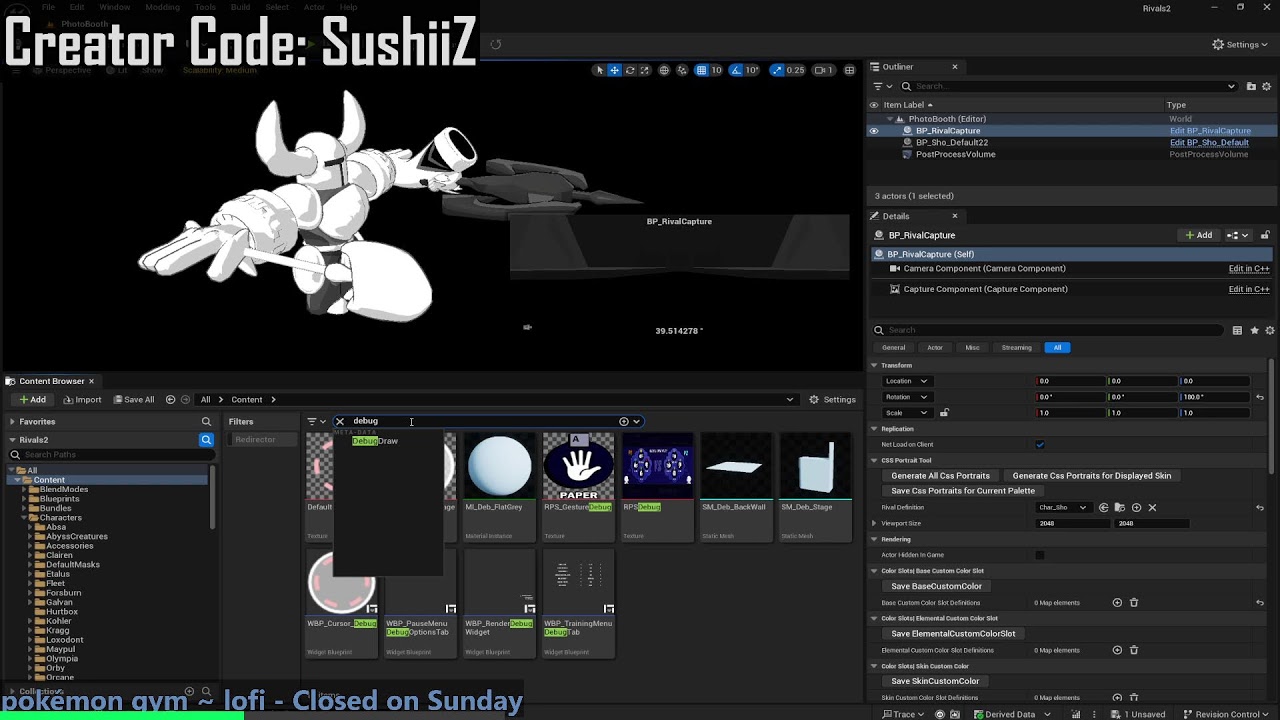Open Outliner settings gear
Screen dimensions: 1280x720
1268,86
